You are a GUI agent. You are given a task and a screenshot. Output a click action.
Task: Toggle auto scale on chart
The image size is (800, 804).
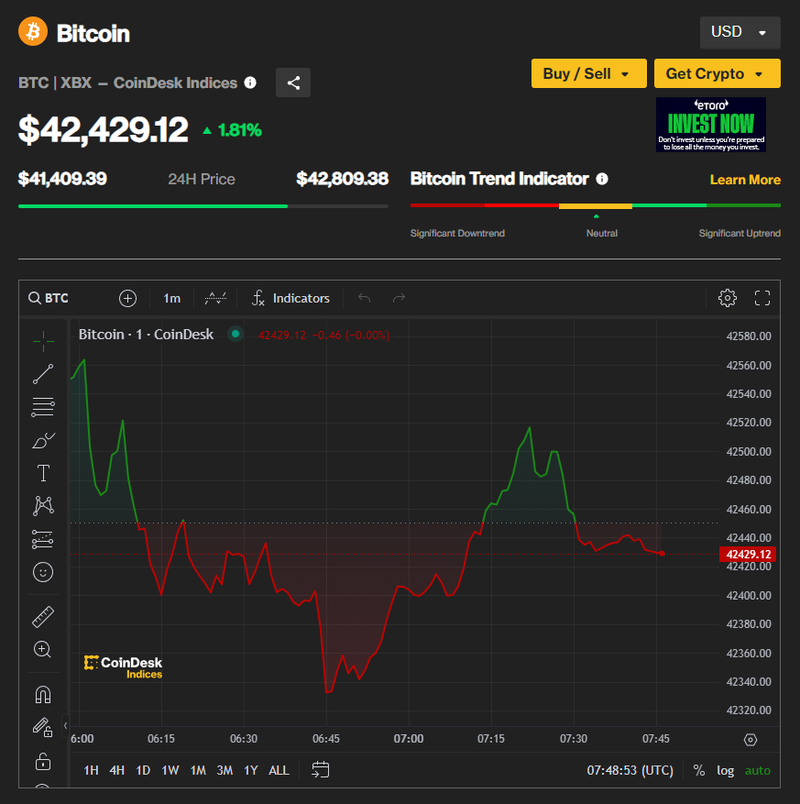[758, 770]
